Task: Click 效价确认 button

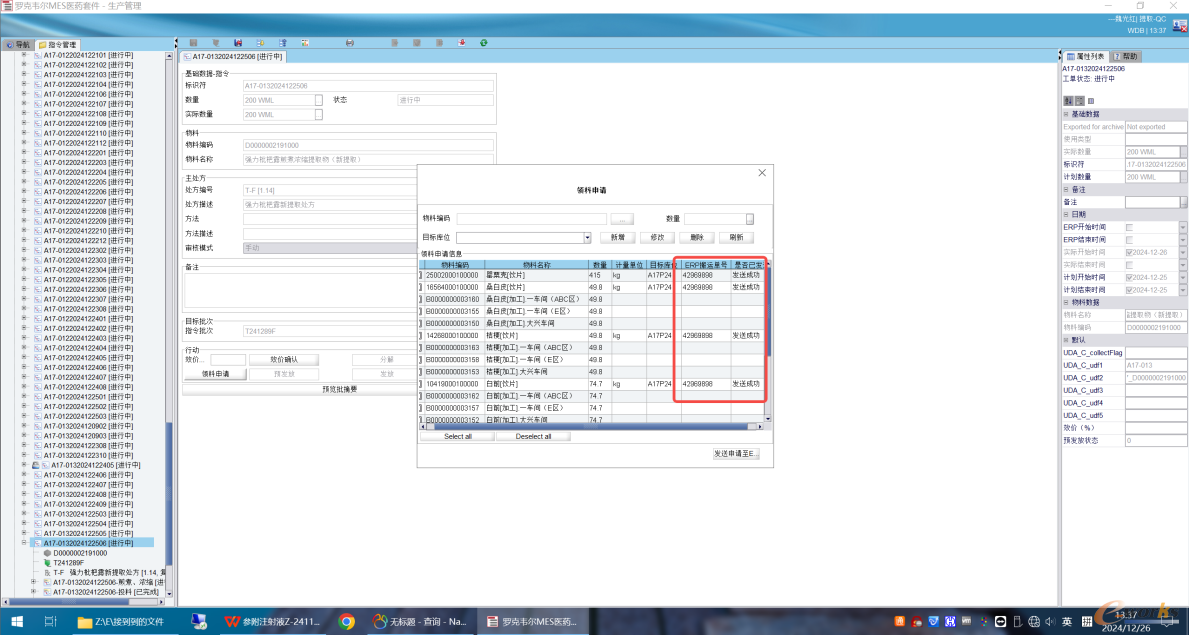Action: tap(284, 360)
